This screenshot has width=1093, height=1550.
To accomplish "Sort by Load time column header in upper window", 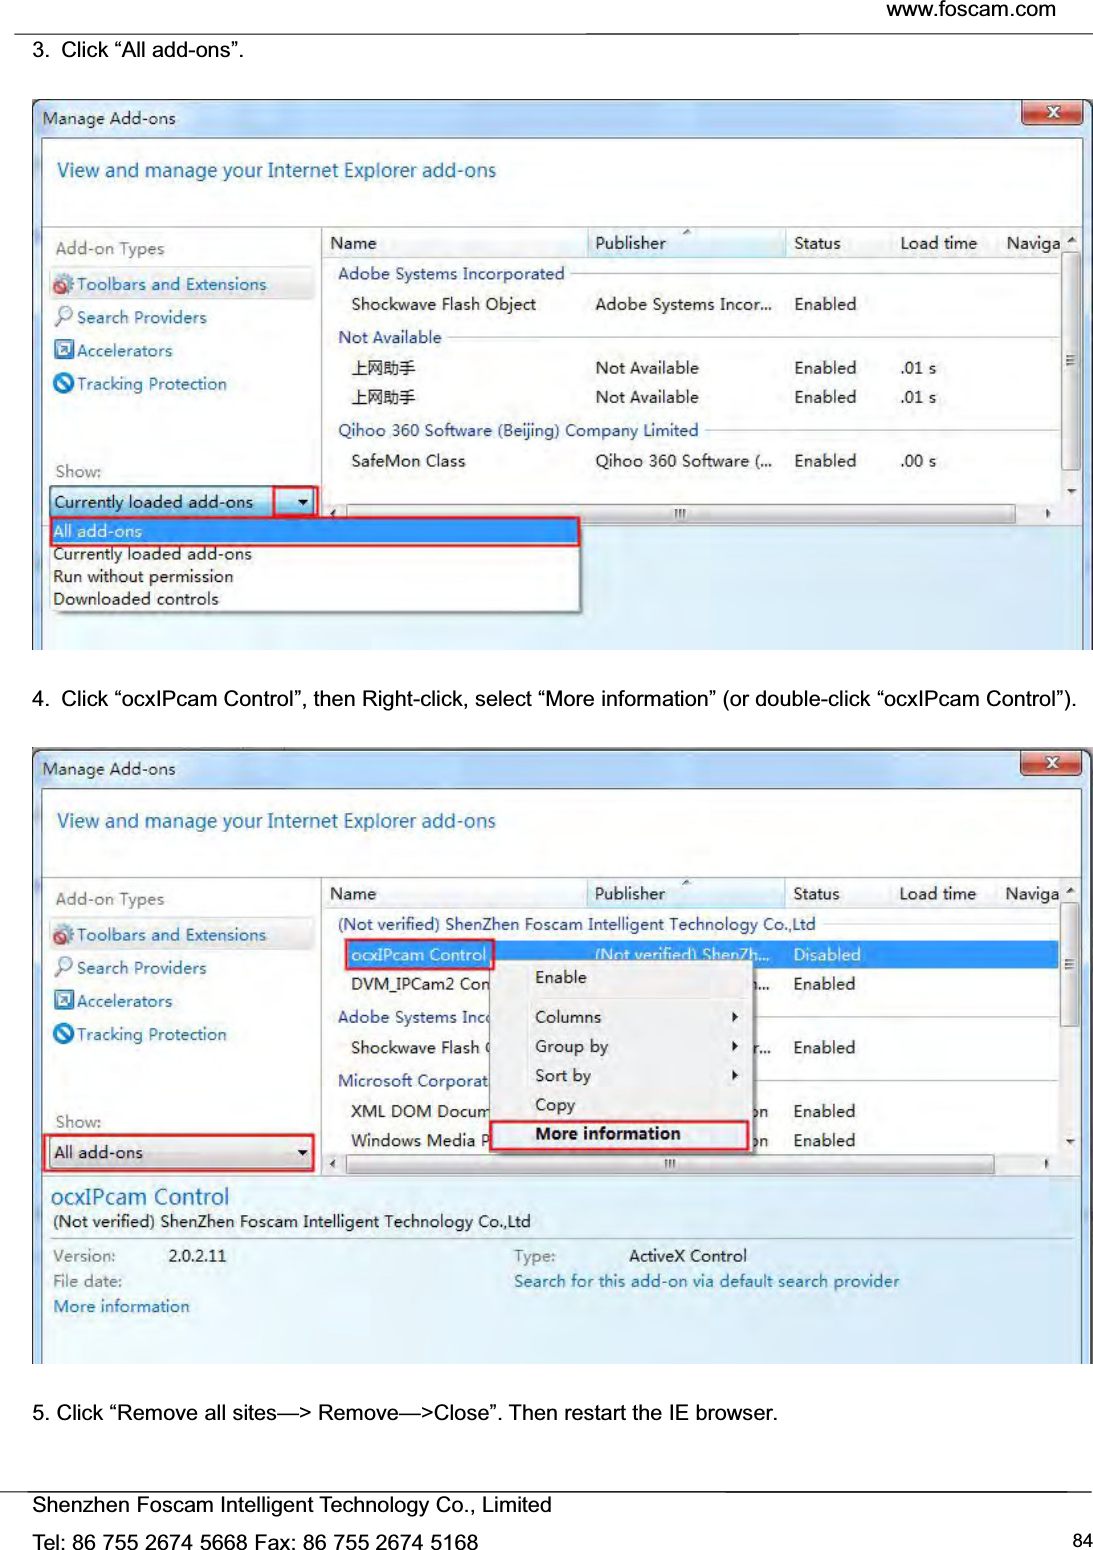I will pos(946,243).
